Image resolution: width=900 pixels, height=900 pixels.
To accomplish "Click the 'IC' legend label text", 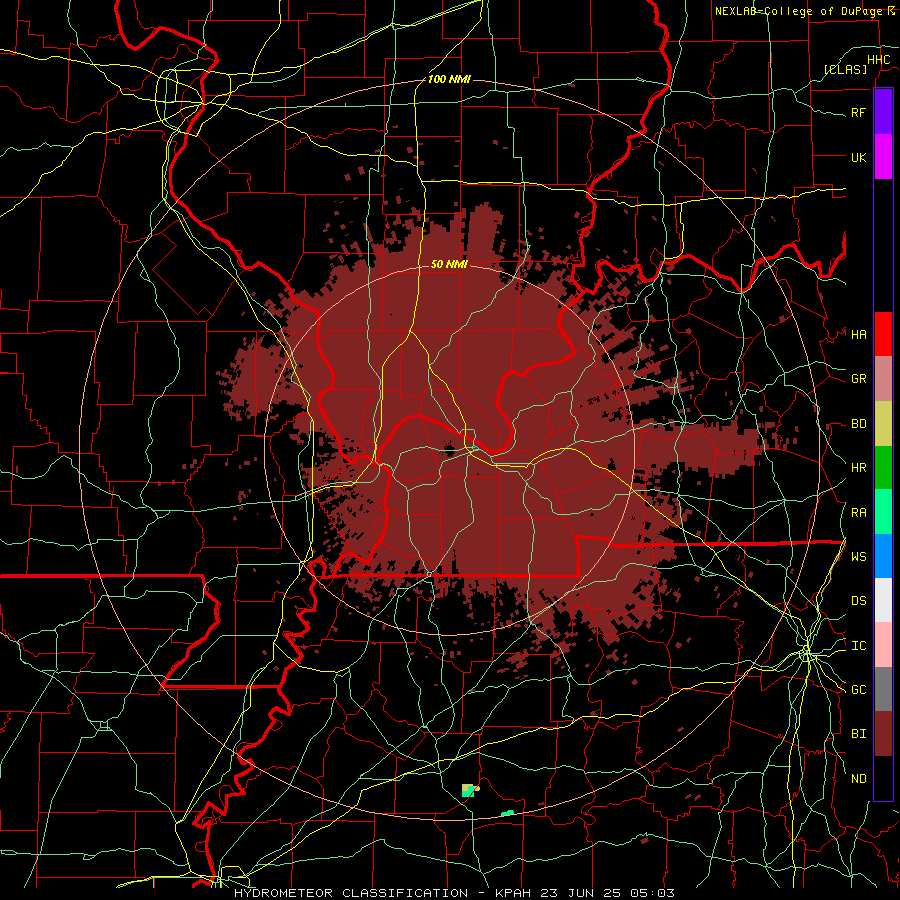I will click(x=858, y=646).
